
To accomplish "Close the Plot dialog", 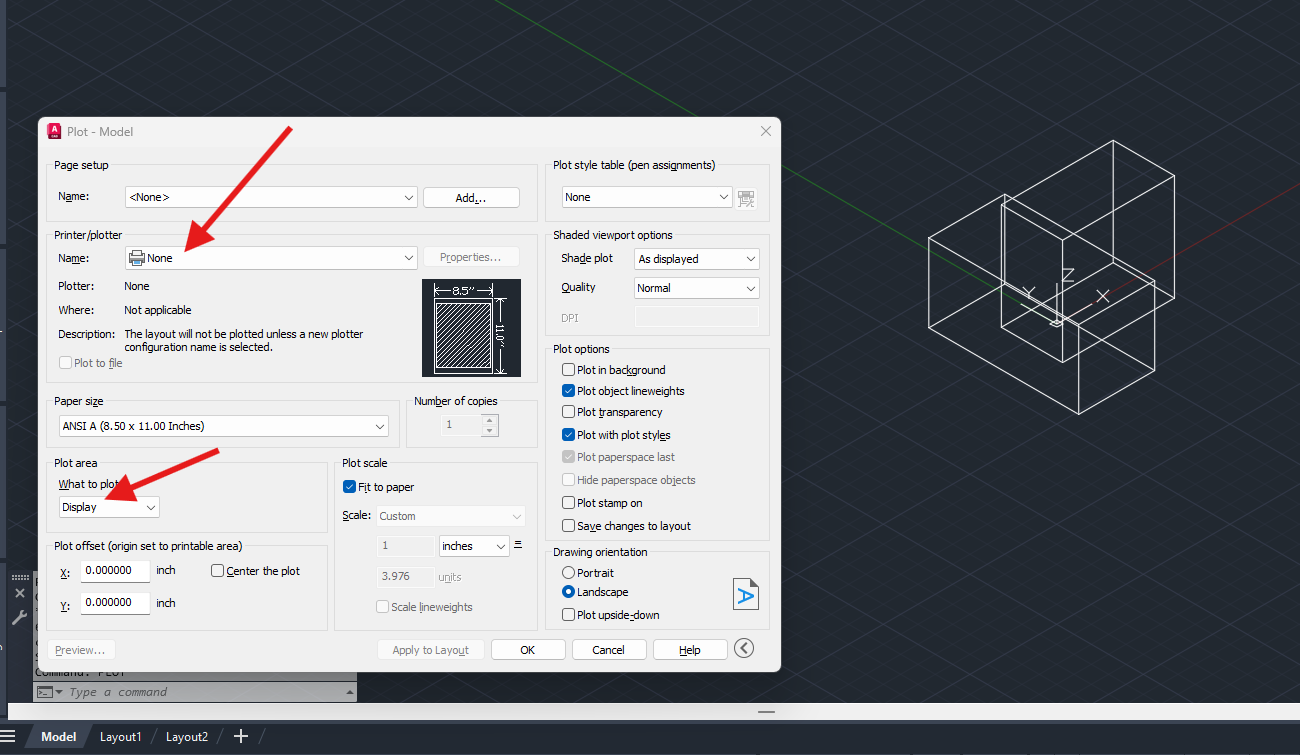I will click(766, 131).
